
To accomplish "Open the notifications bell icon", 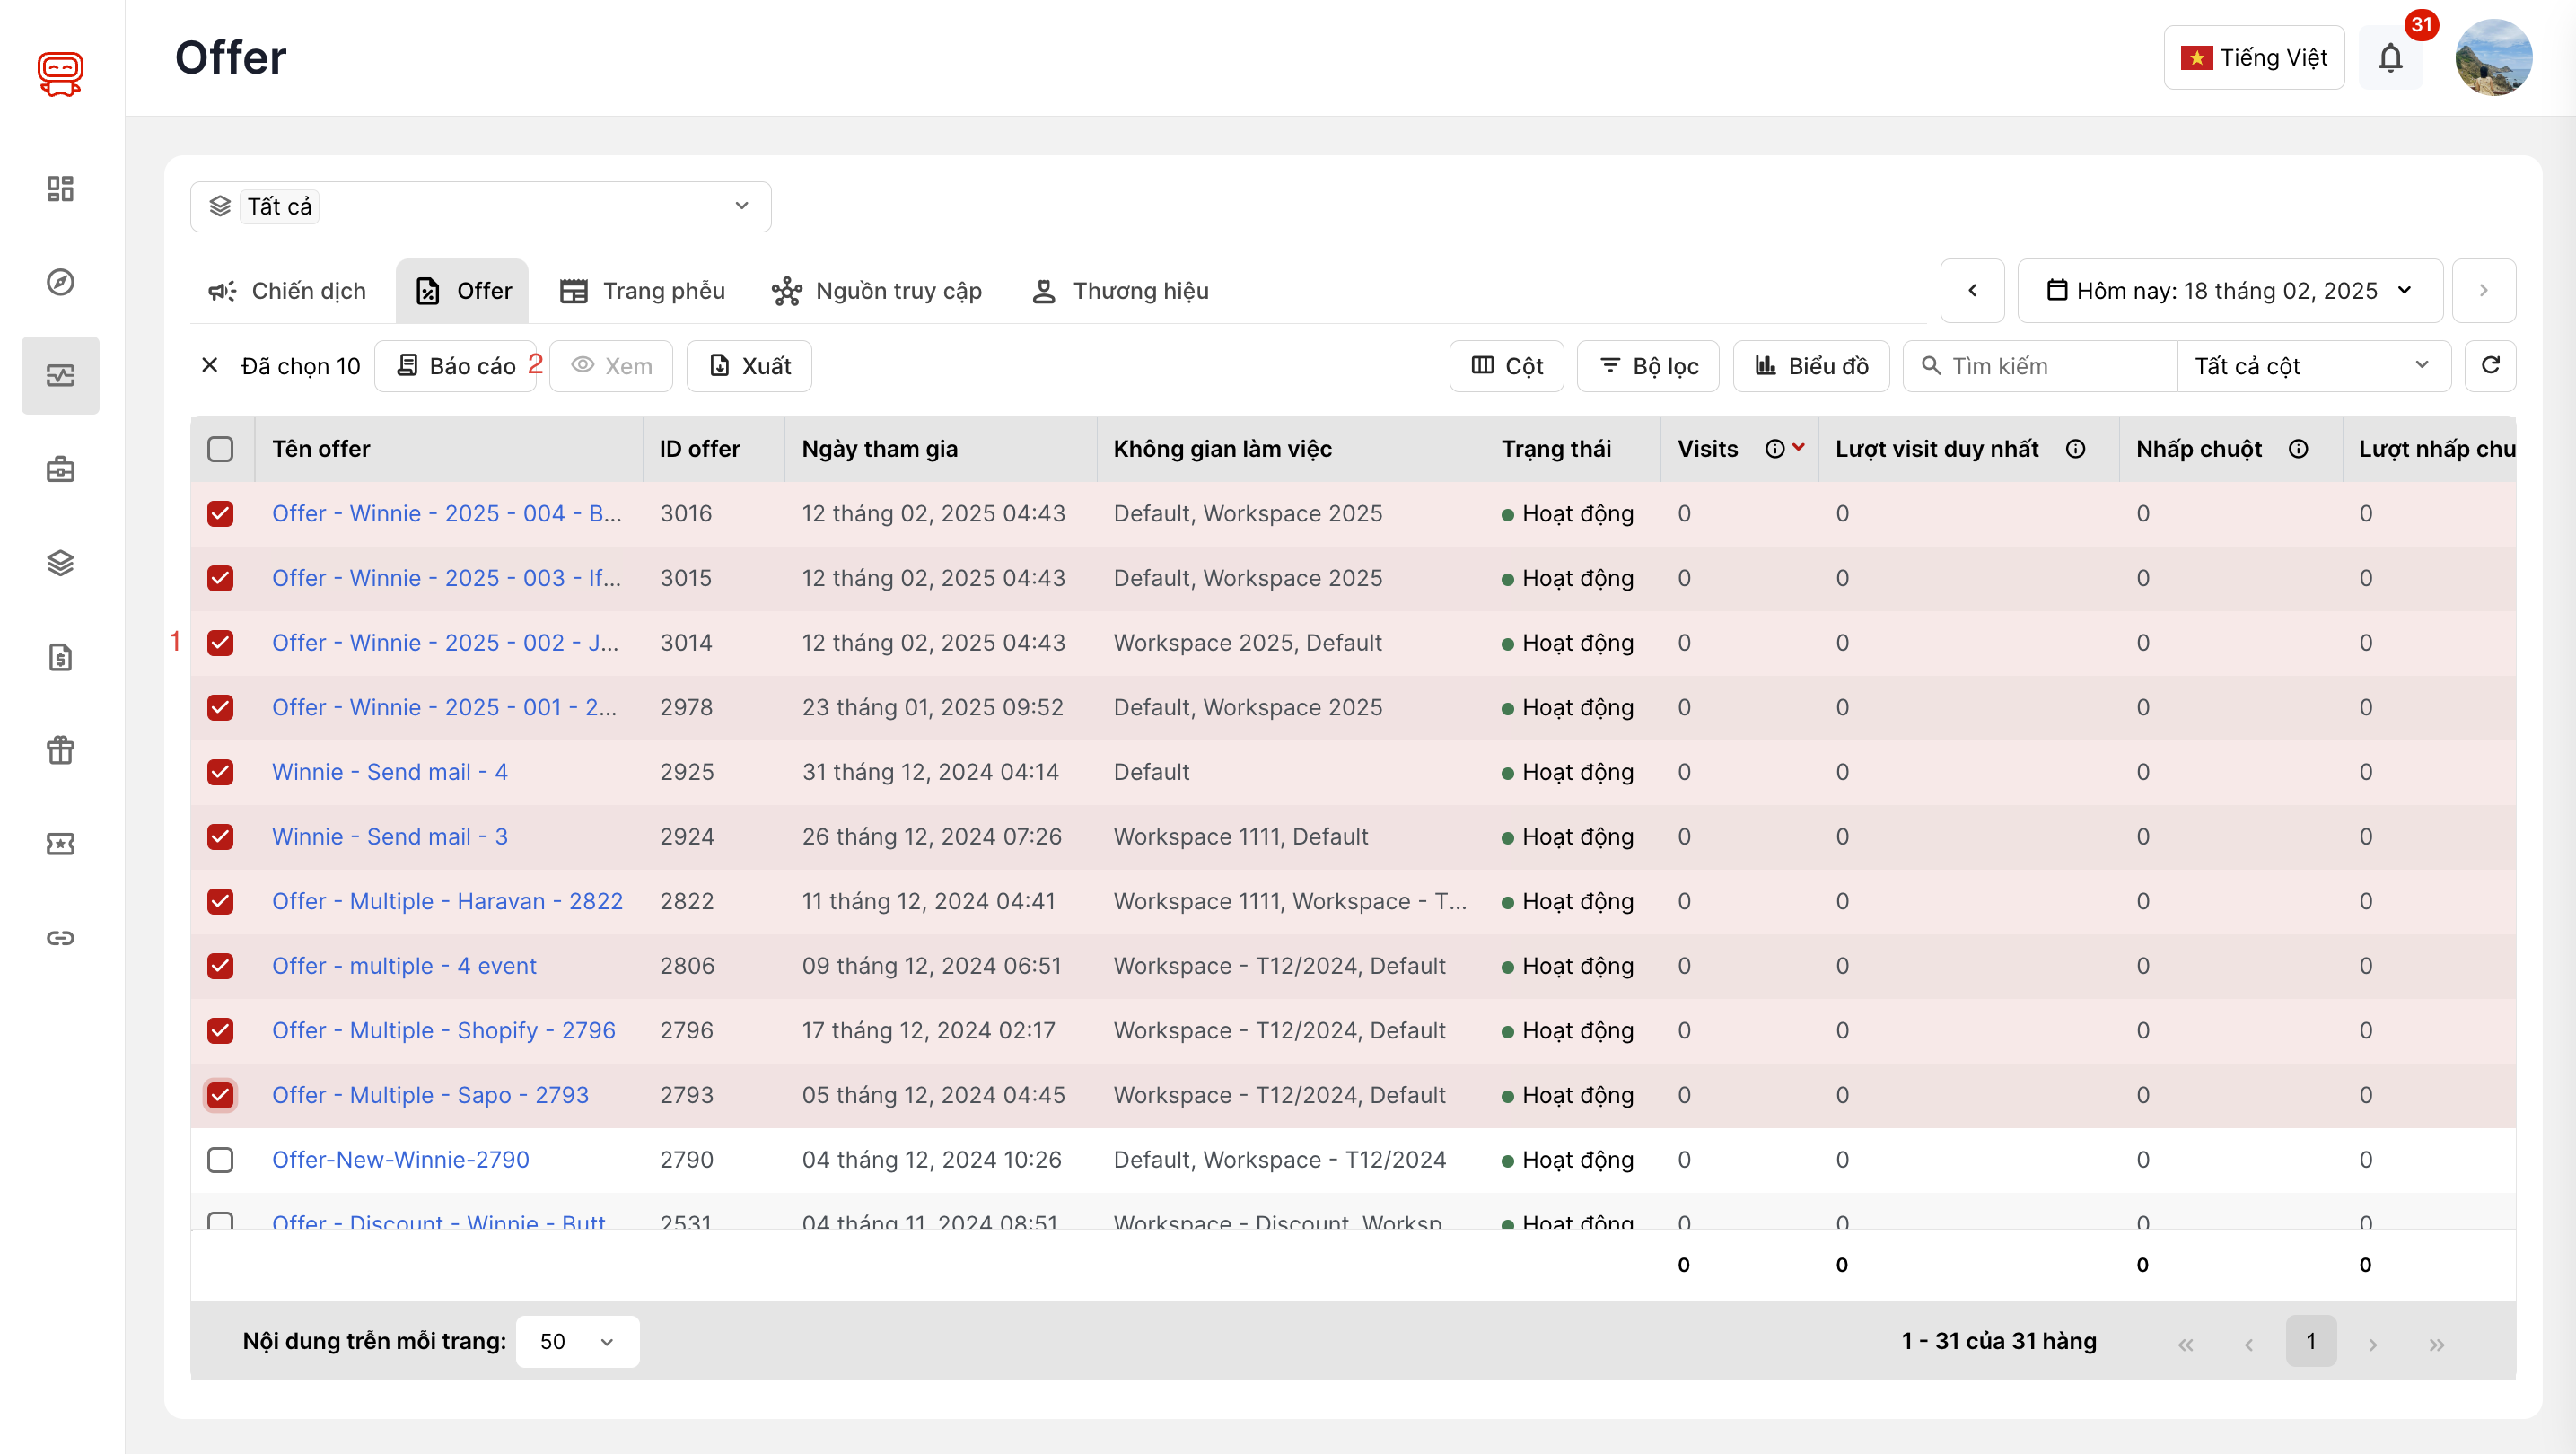I will click(2390, 58).
